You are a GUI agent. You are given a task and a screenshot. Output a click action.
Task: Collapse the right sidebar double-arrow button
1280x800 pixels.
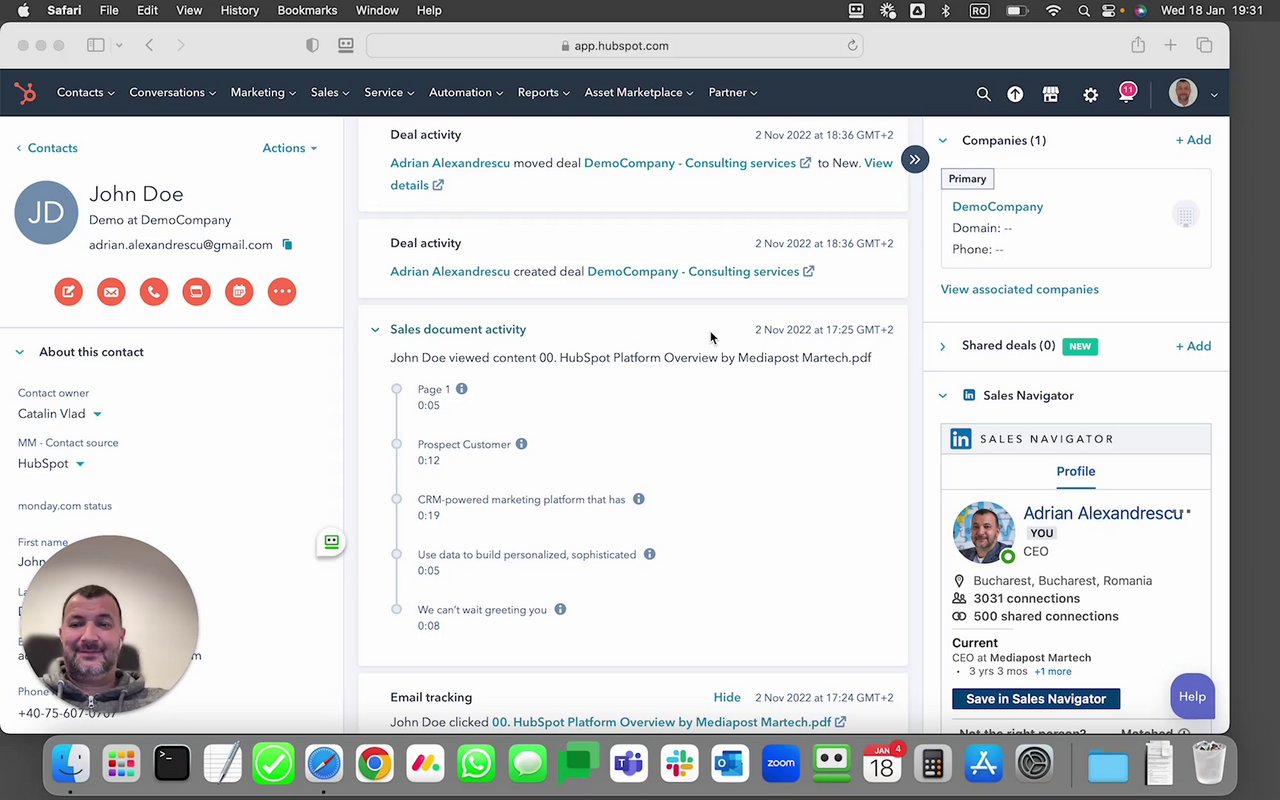(x=915, y=159)
